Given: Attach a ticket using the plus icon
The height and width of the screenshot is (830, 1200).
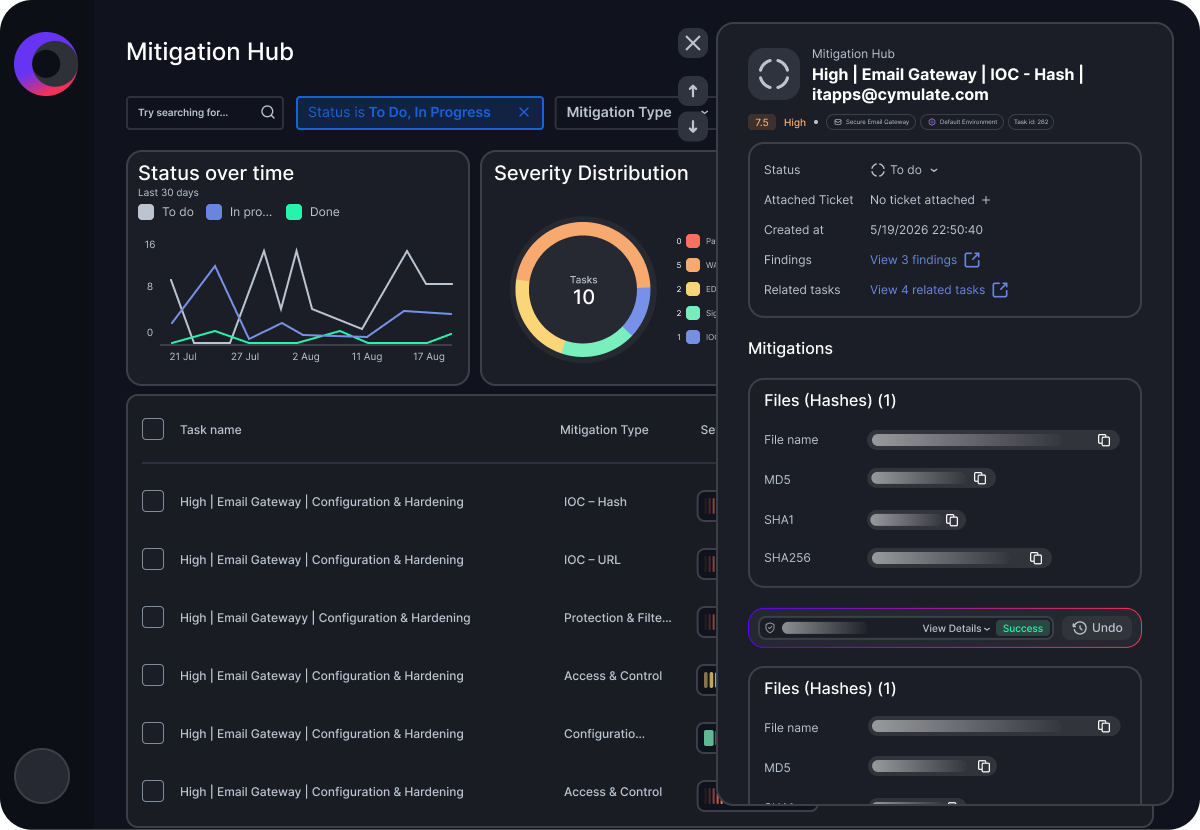Looking at the screenshot, I should pyautogui.click(x=986, y=200).
